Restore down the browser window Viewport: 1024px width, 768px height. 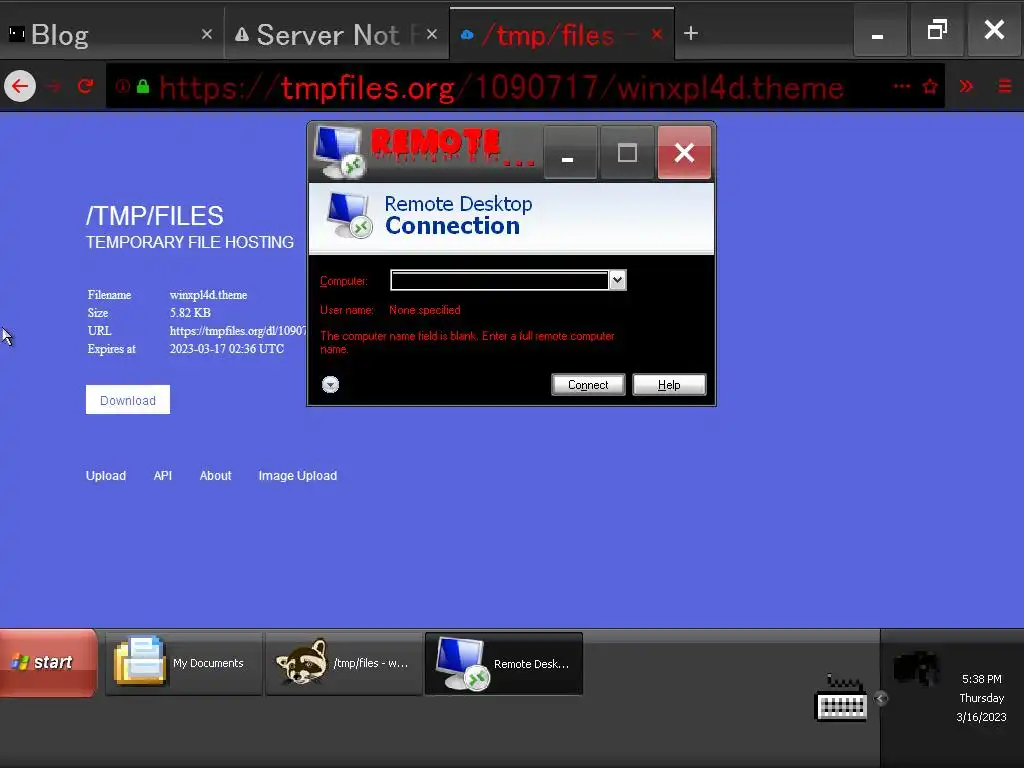tap(937, 31)
